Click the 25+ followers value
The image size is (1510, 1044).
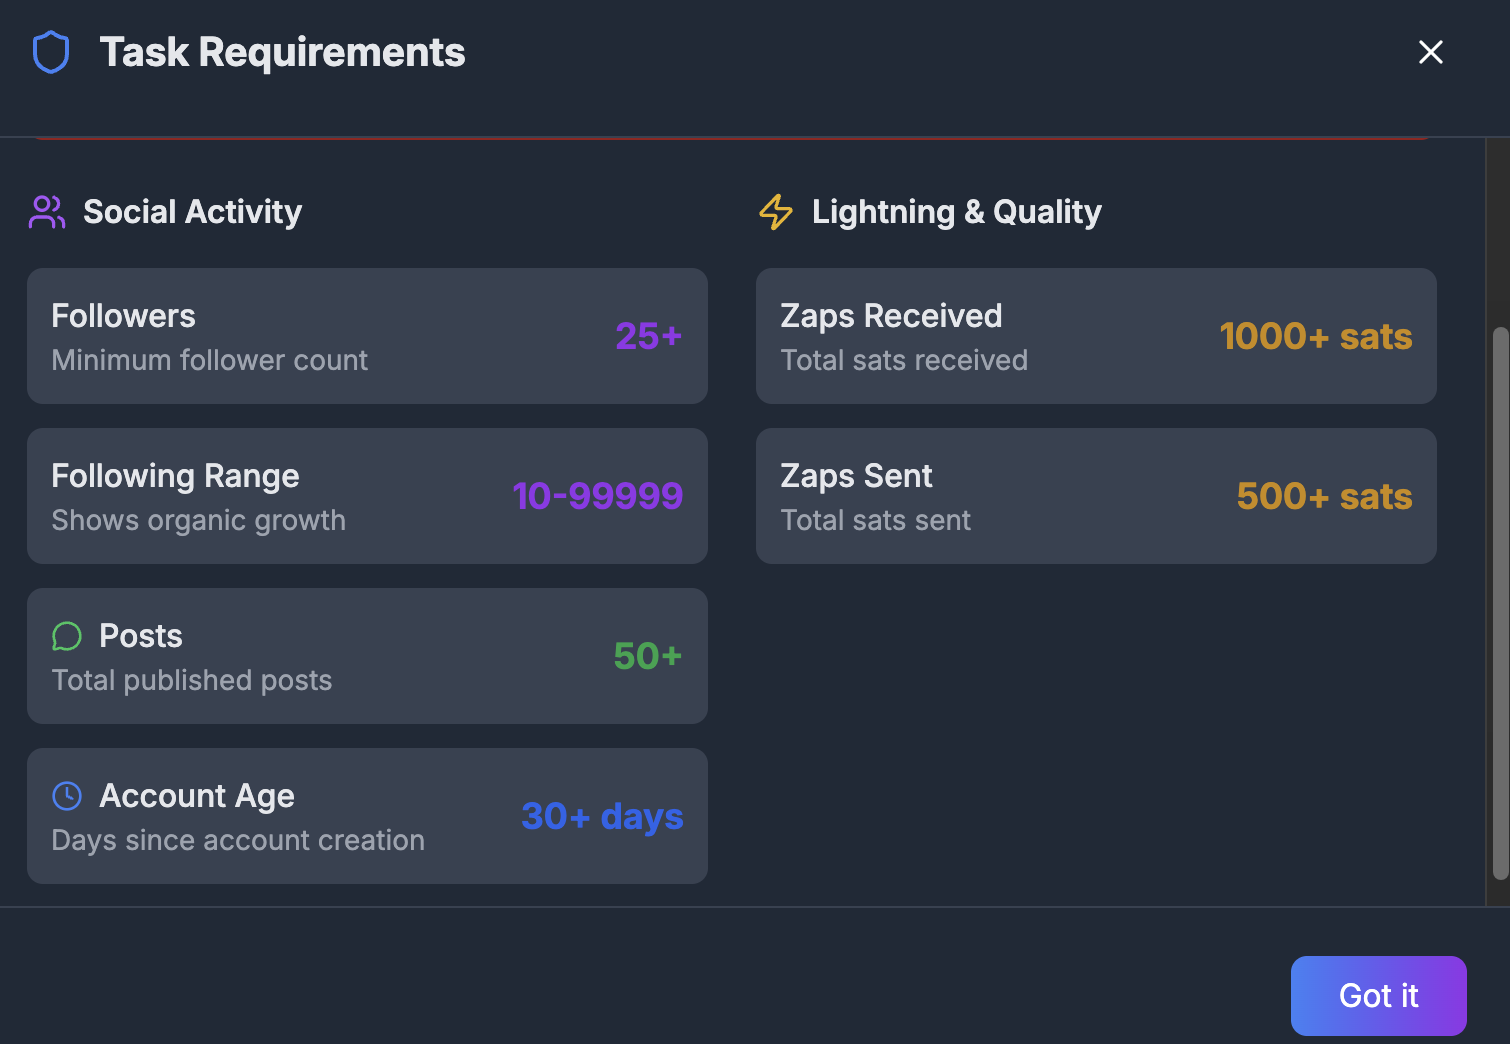click(x=649, y=336)
